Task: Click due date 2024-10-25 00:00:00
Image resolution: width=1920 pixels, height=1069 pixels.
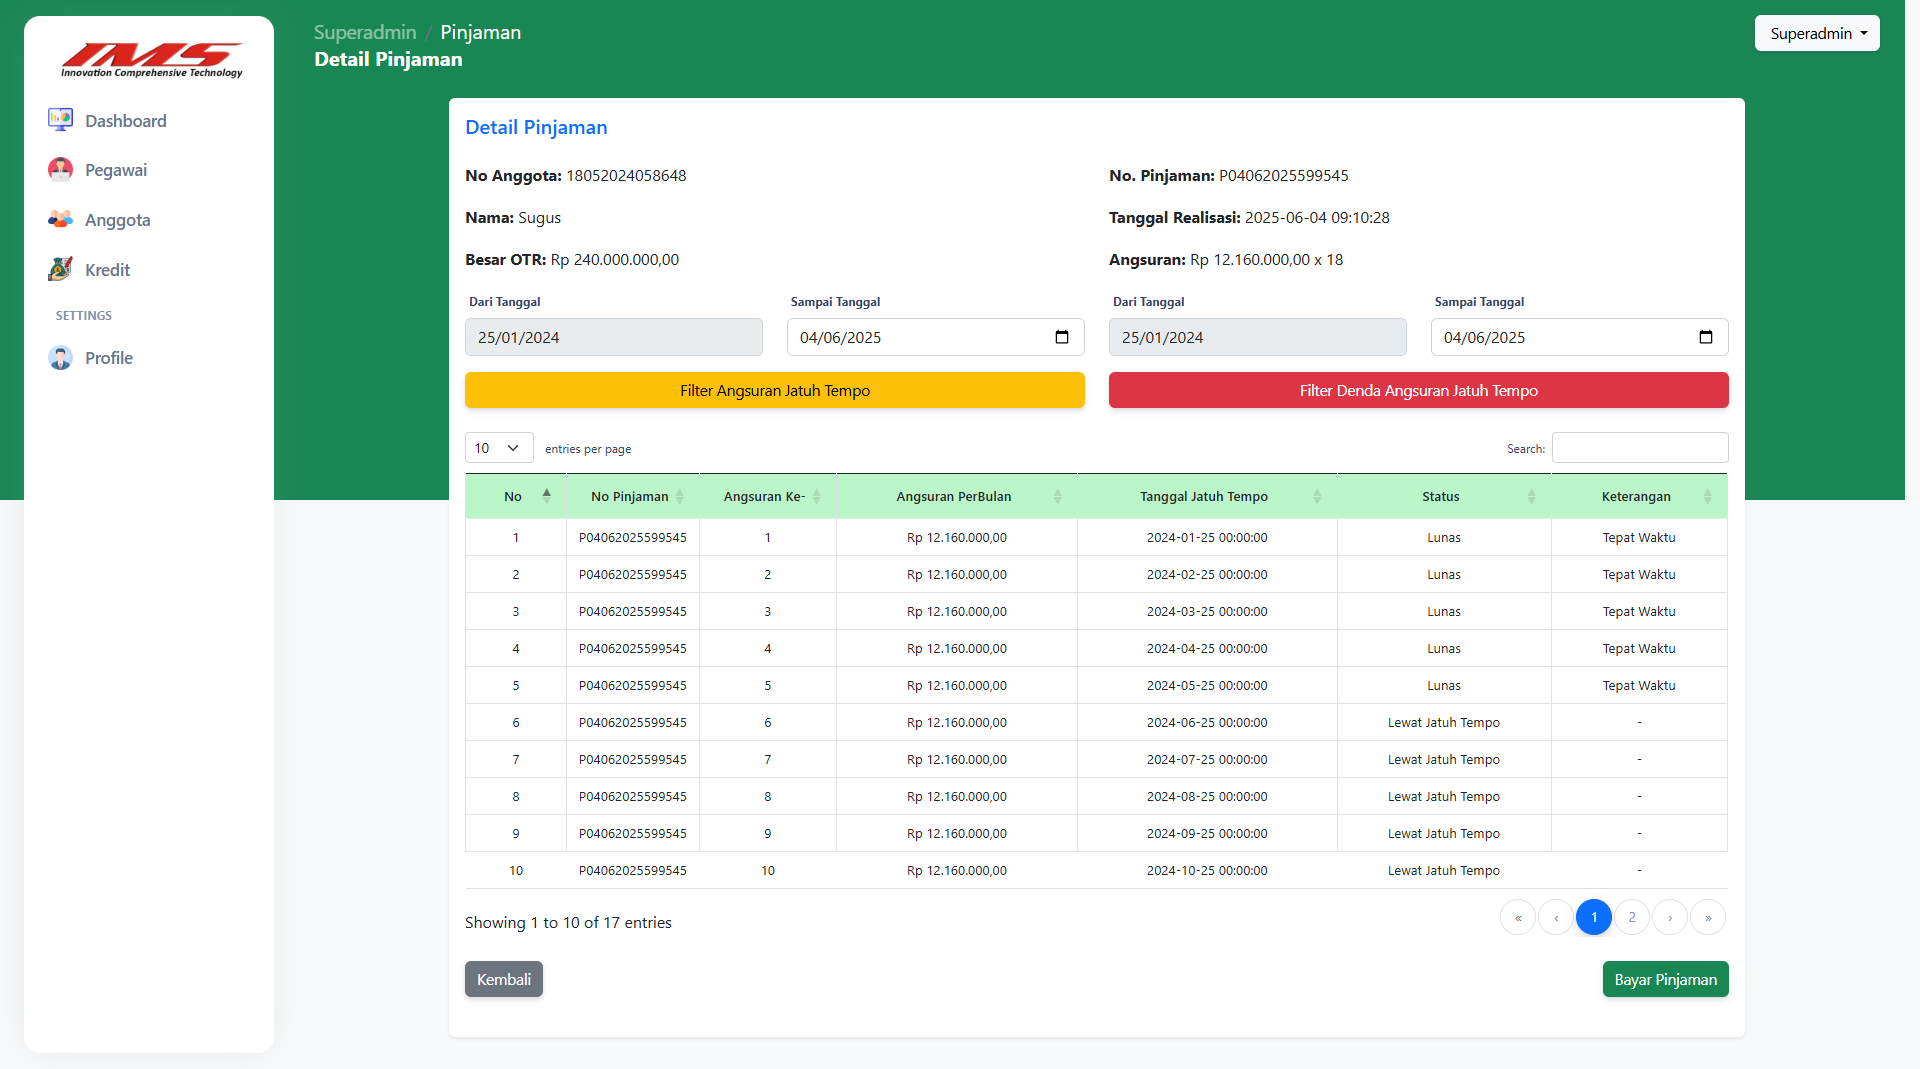Action: (x=1207, y=870)
